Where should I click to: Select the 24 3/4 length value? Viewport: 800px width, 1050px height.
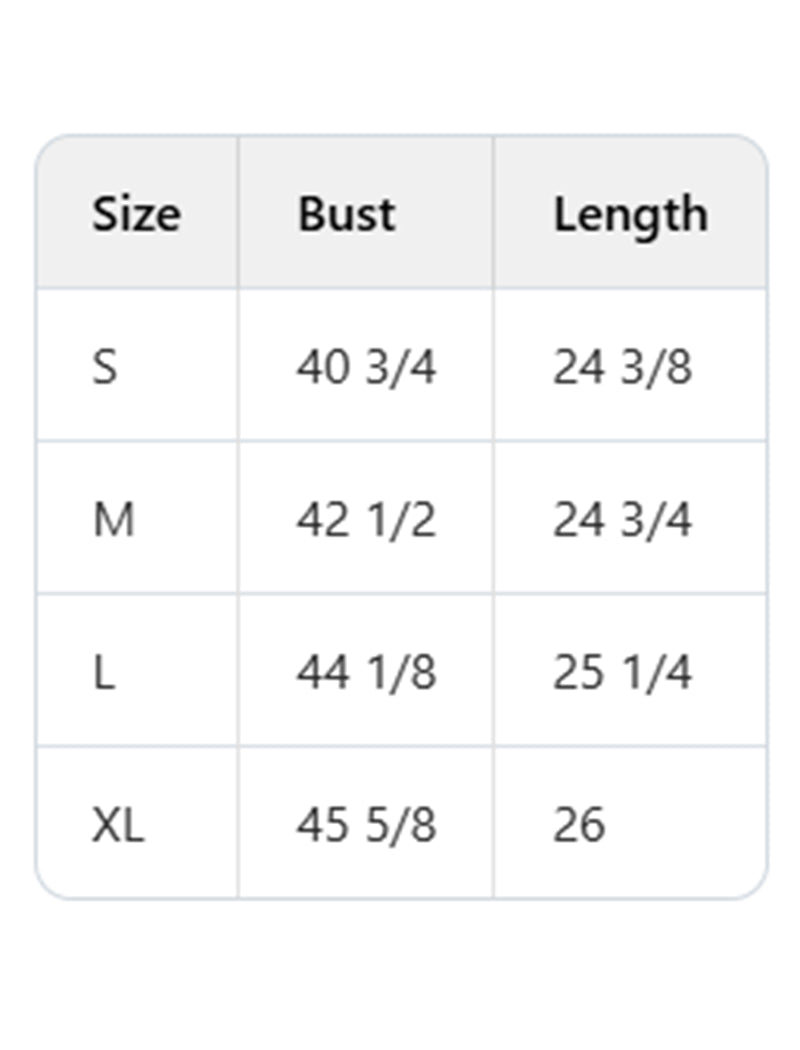point(622,520)
